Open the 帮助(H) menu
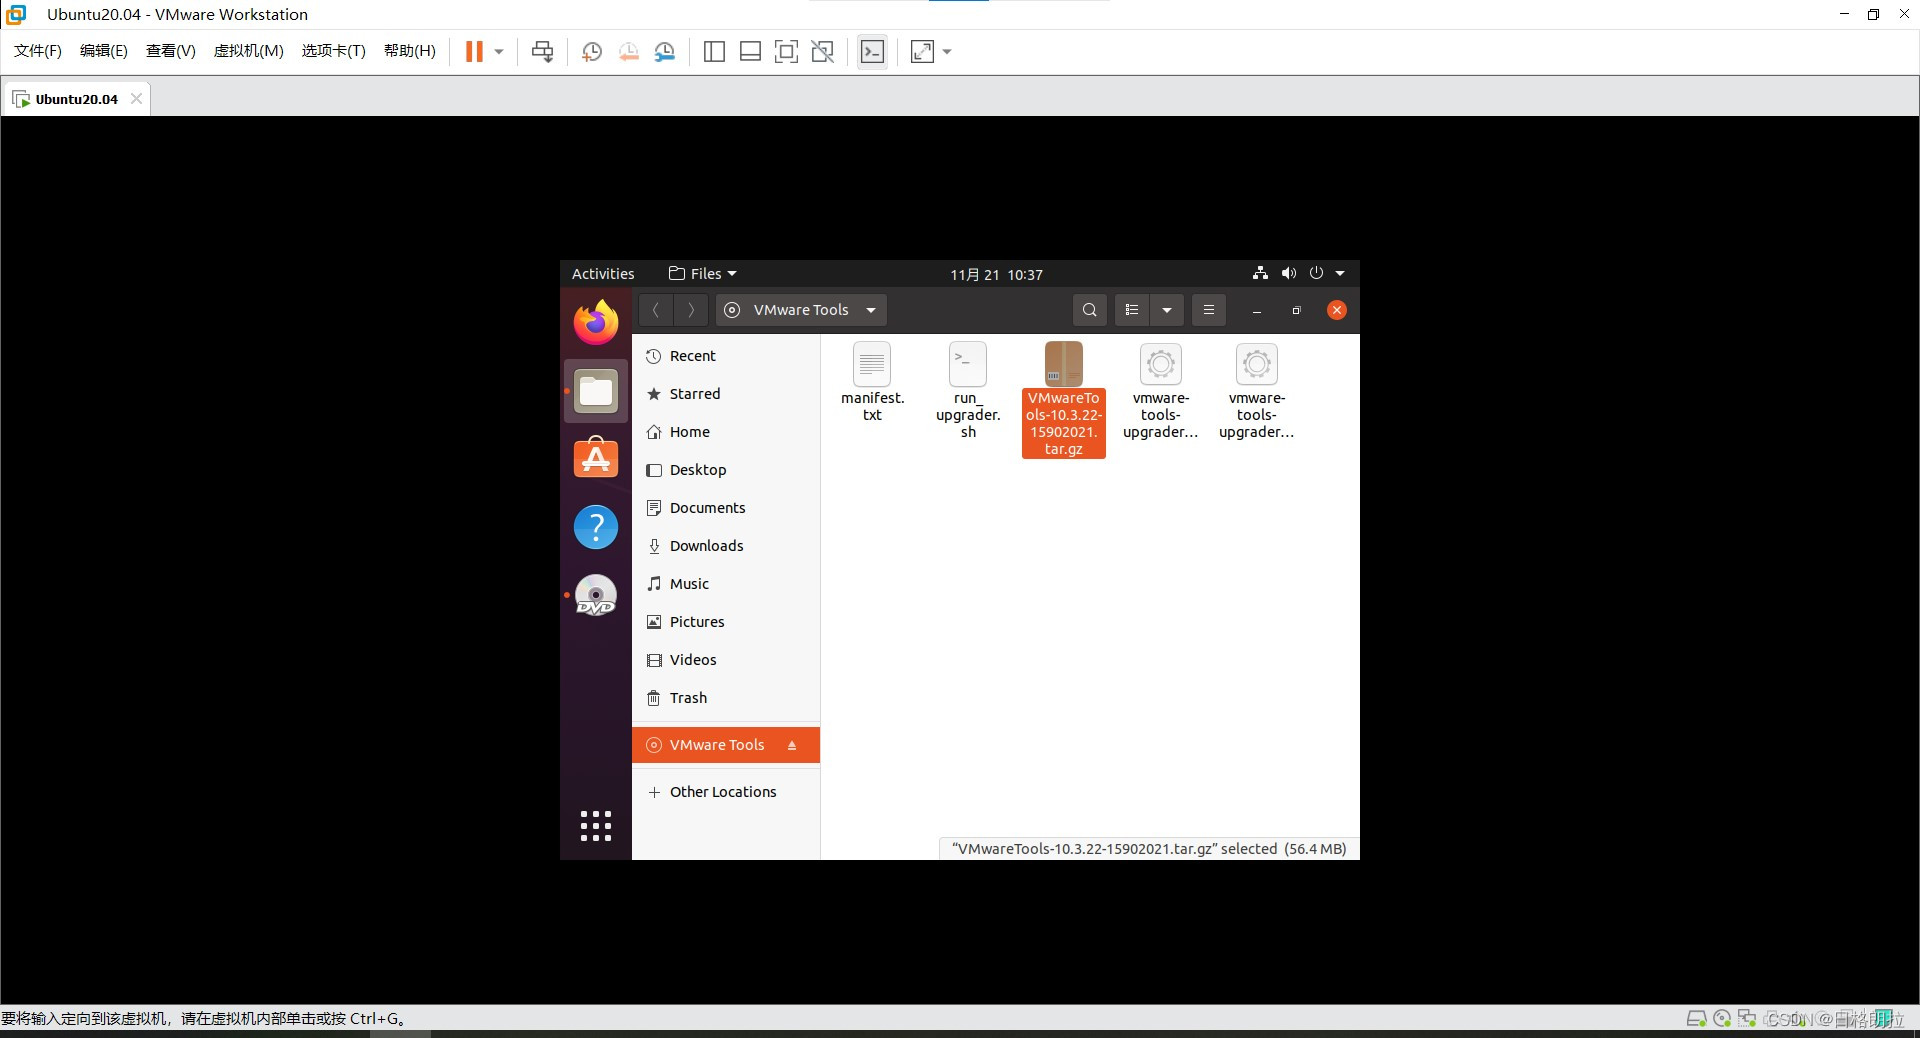The height and width of the screenshot is (1038, 1920). (x=410, y=51)
